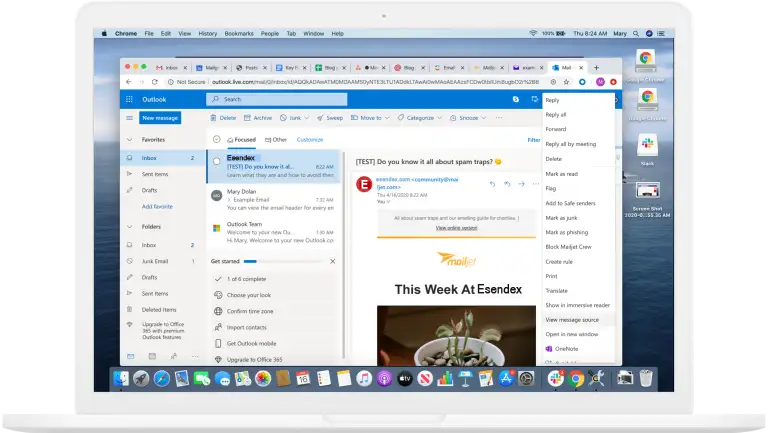
Task: Choose Forward in the context menu
Action: [556, 129]
